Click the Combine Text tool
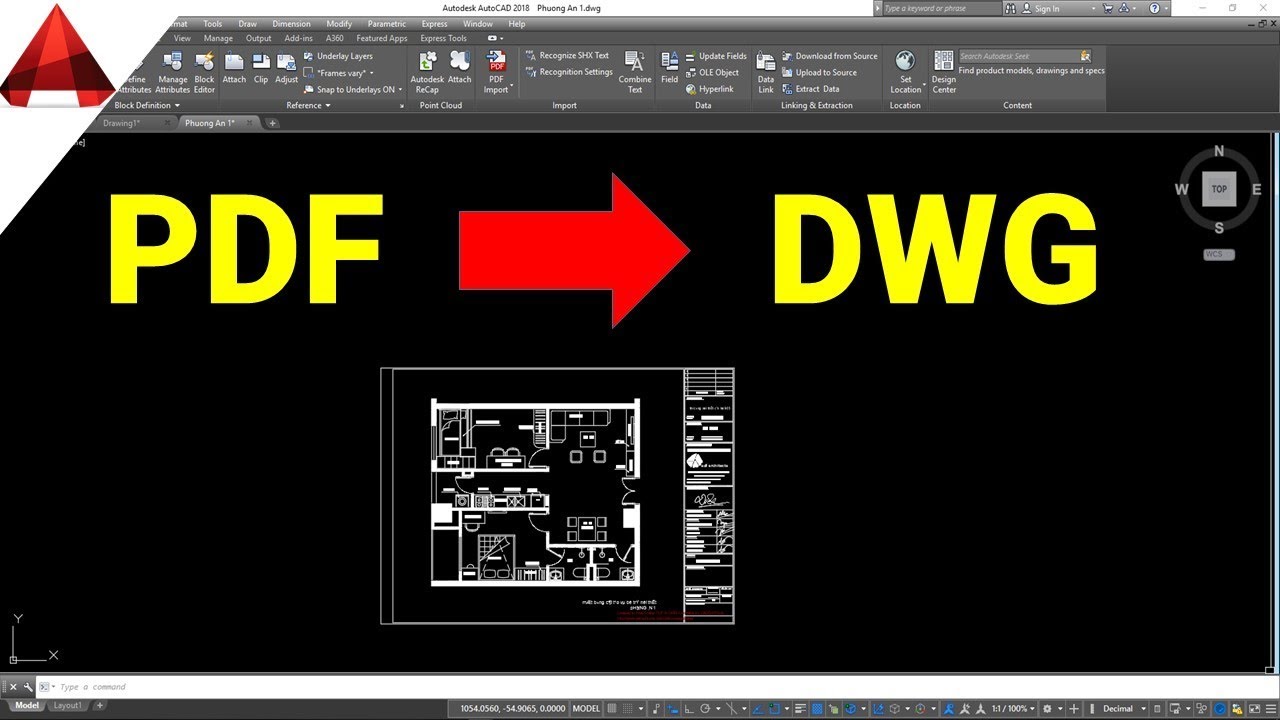The image size is (1280, 720). click(x=635, y=72)
